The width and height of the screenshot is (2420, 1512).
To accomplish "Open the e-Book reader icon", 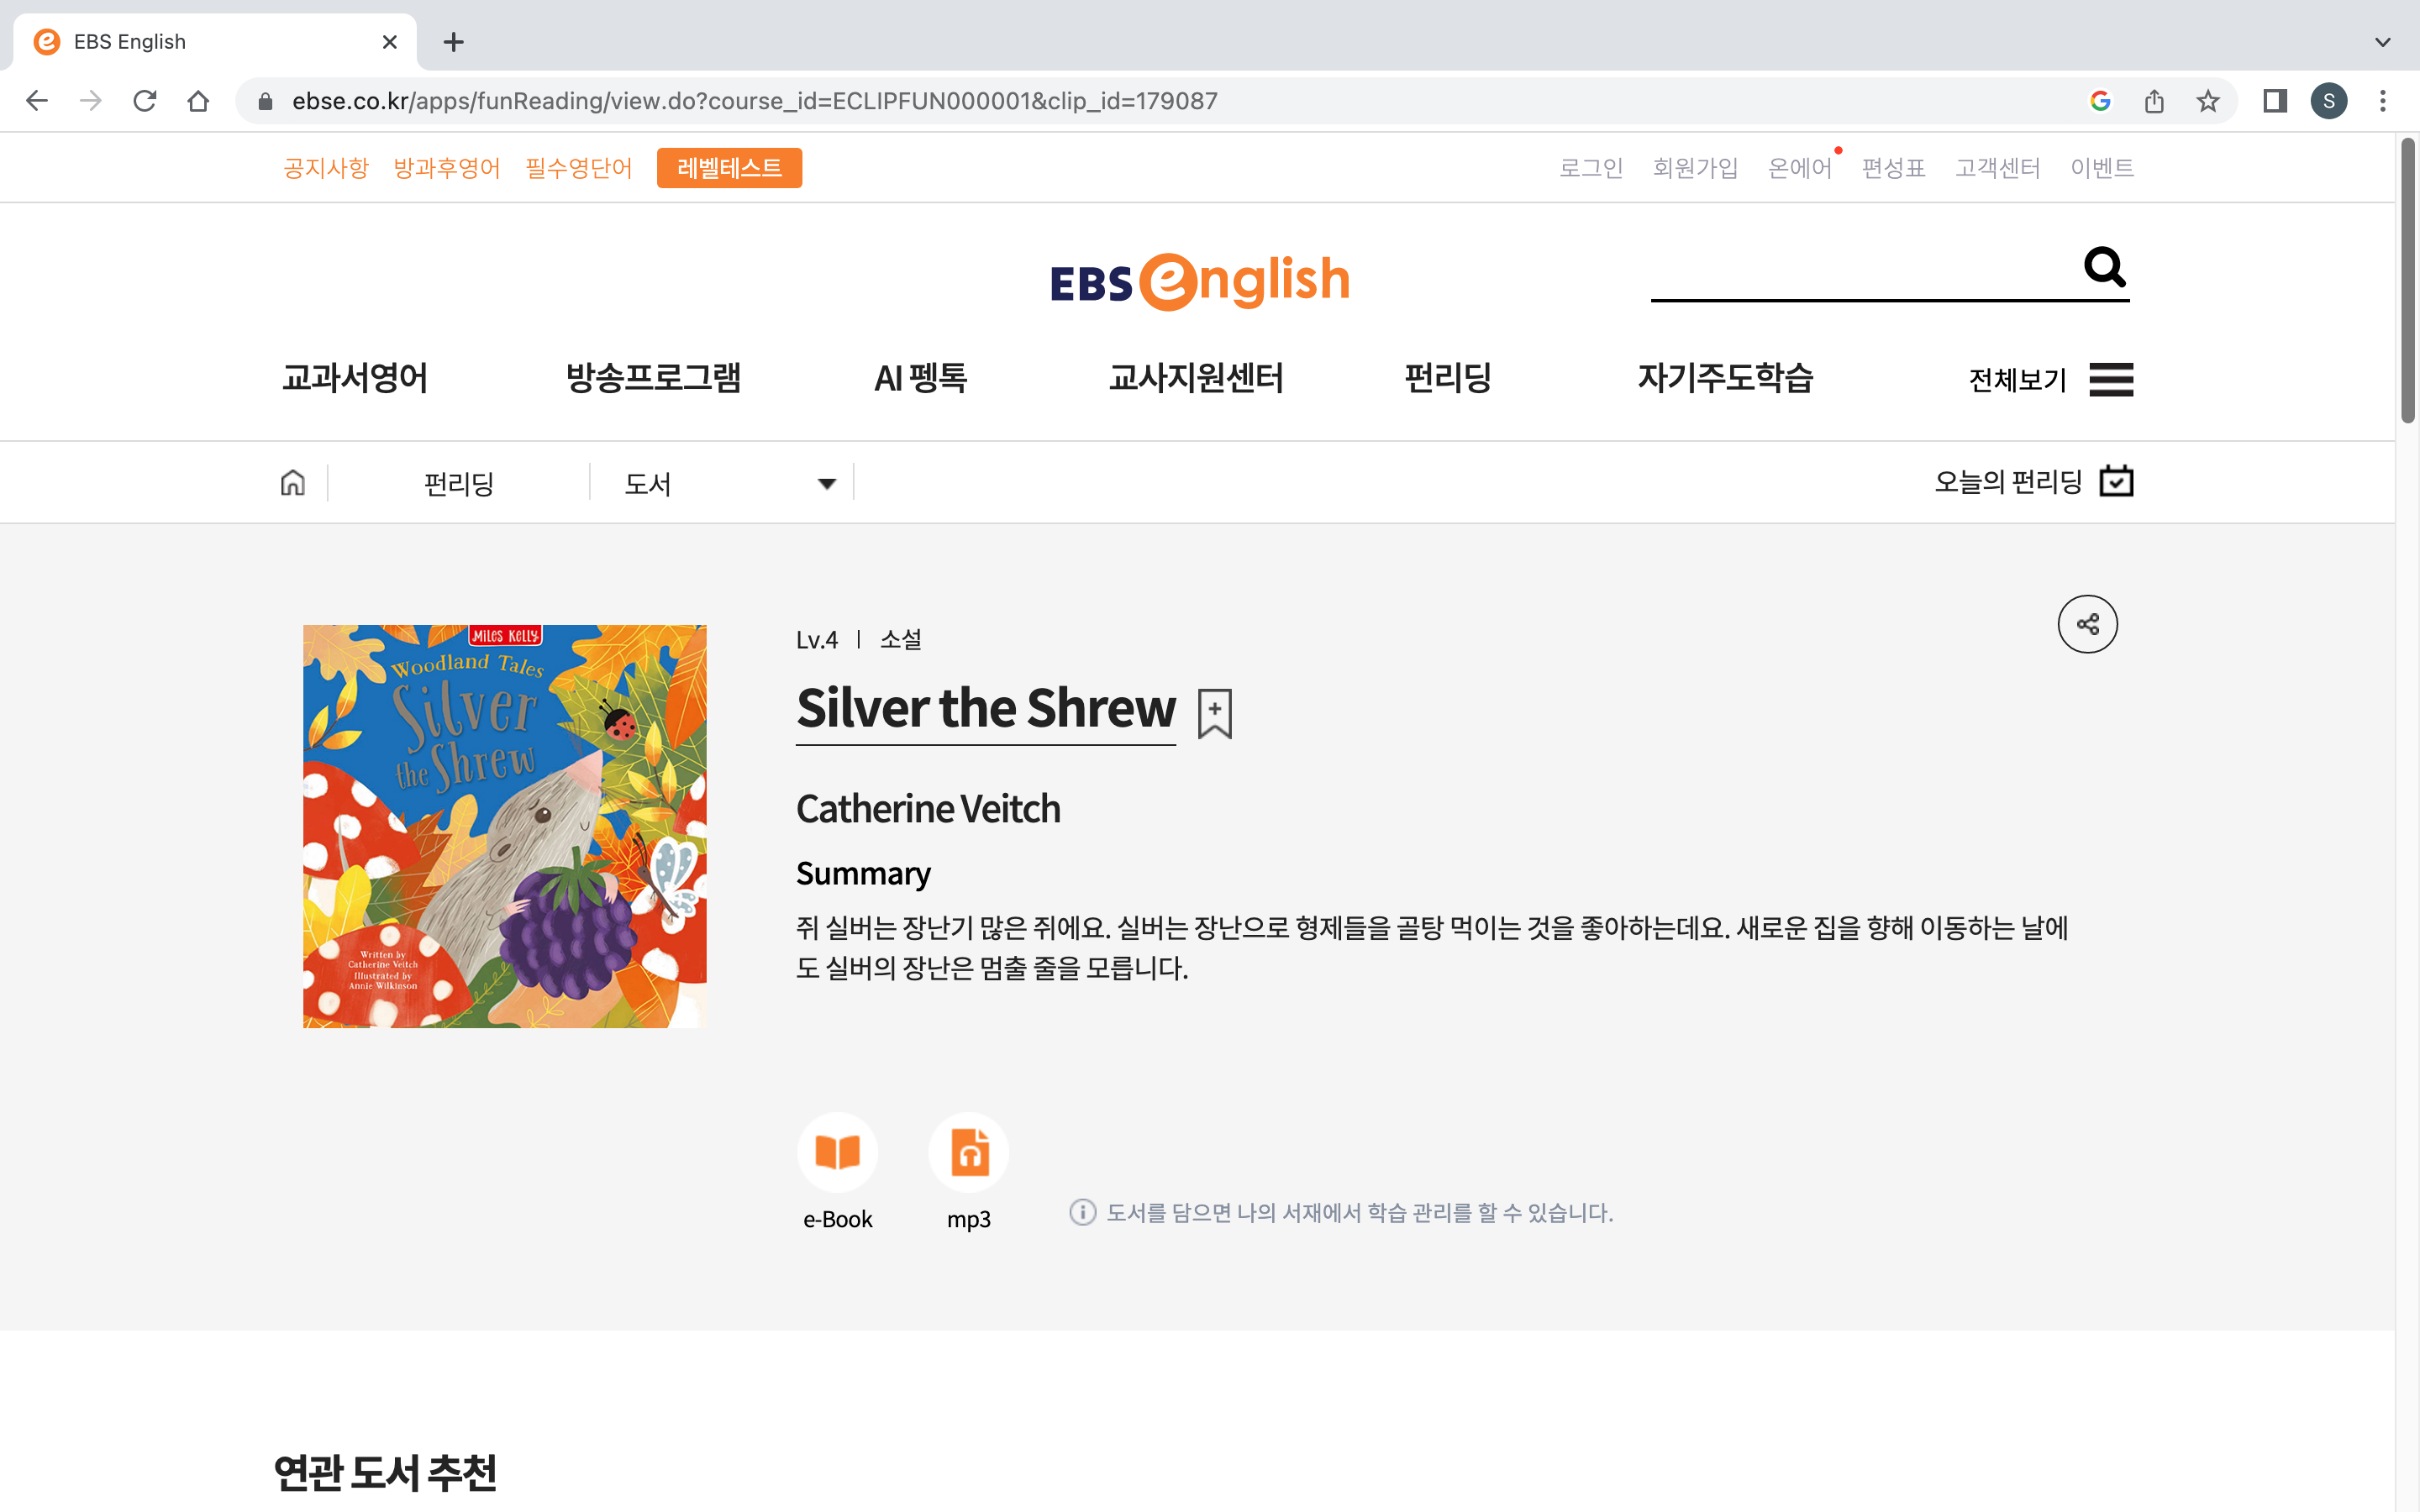I will (x=837, y=1152).
